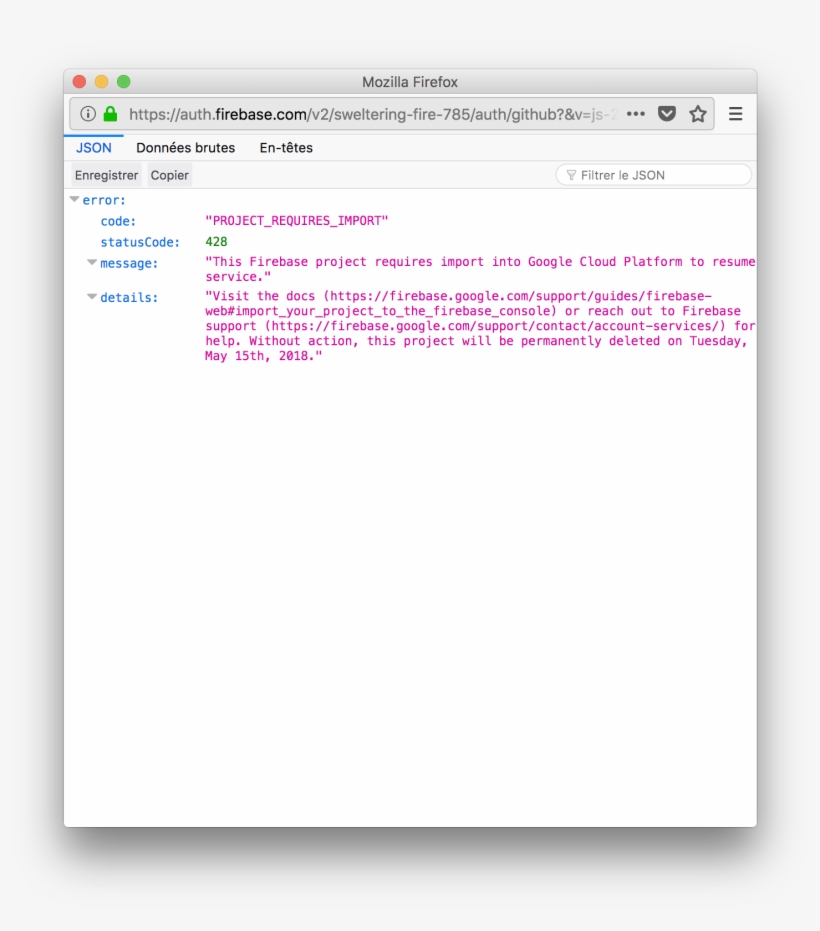Select the code key row
Screen dimensions: 820x931
coord(118,221)
